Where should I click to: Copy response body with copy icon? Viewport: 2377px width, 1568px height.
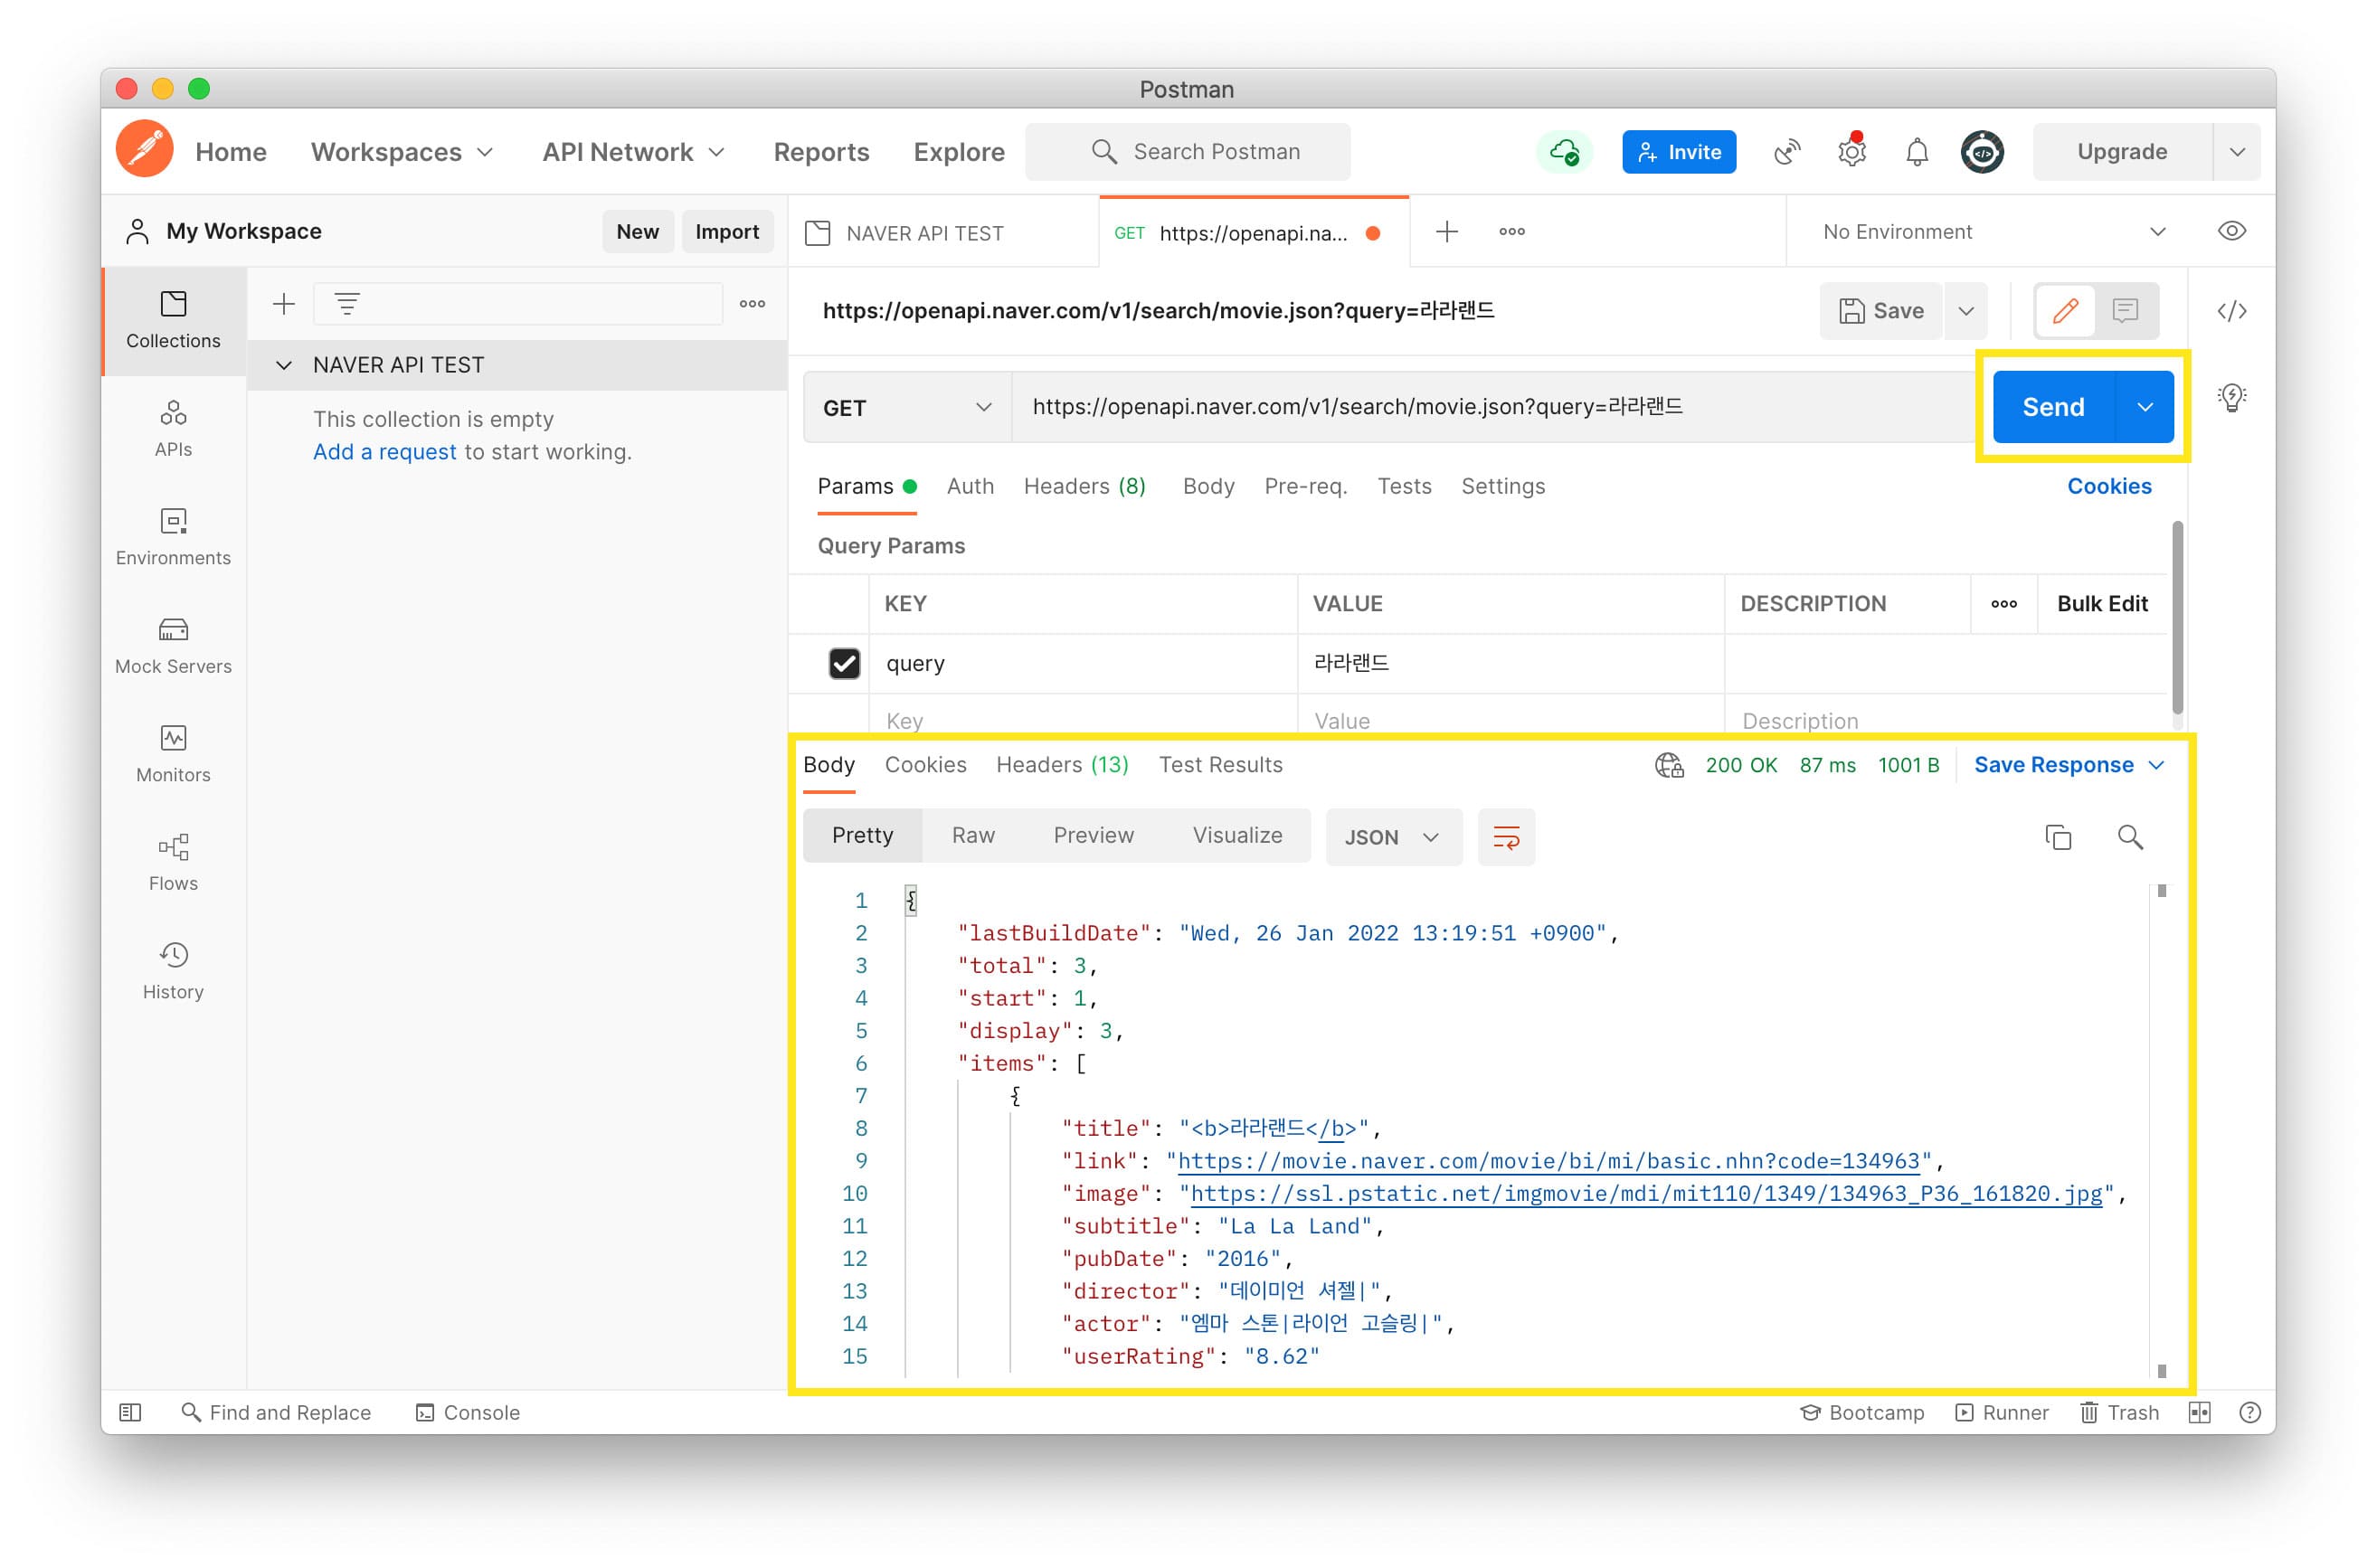pos(2057,837)
